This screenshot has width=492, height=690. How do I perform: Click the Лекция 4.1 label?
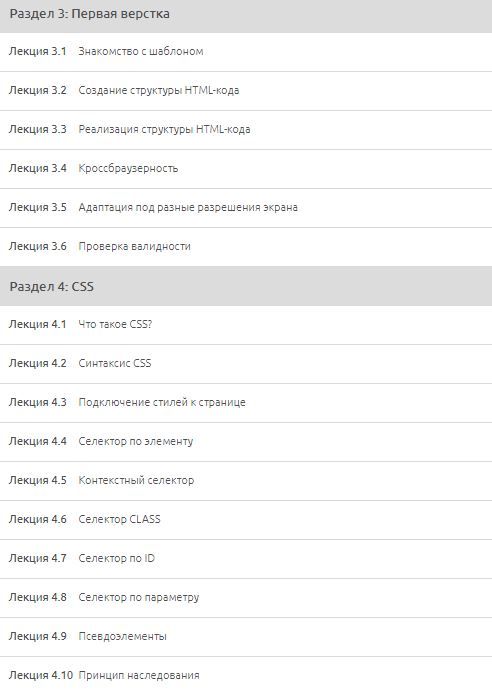37,325
